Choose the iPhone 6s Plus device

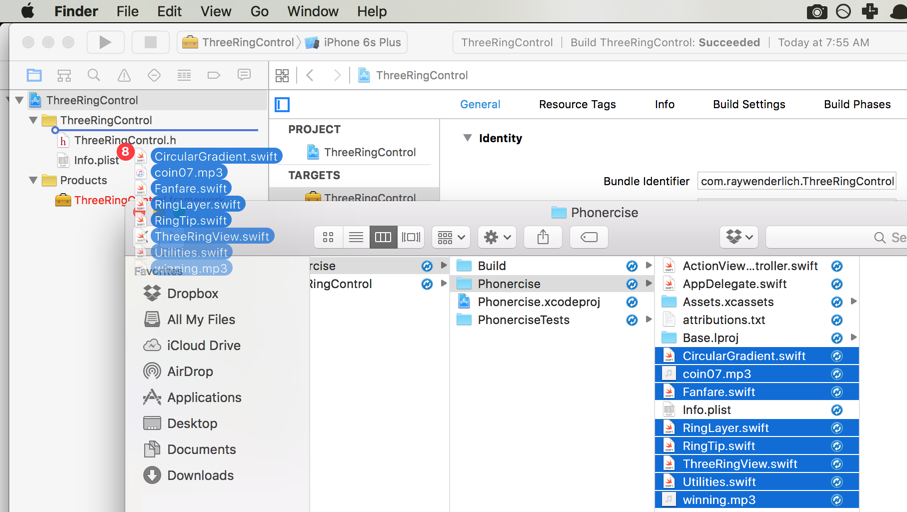coord(353,42)
